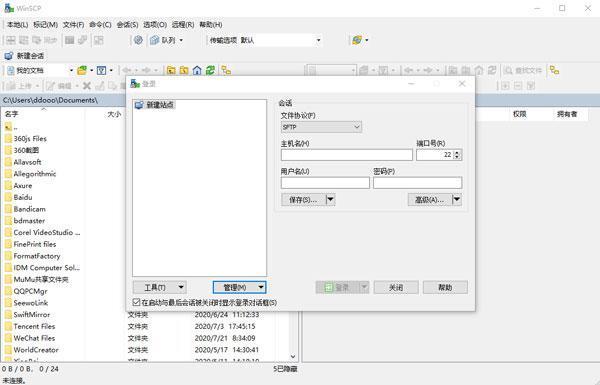Open the 标记(M) menu
600x385 pixels.
45,25
